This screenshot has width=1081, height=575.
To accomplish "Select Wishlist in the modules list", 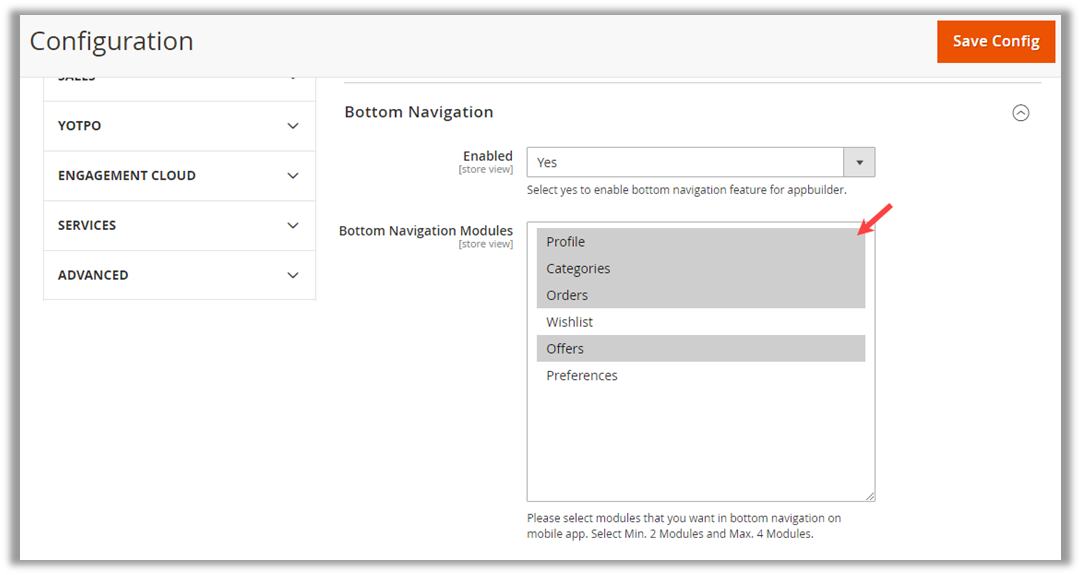I will click(569, 322).
